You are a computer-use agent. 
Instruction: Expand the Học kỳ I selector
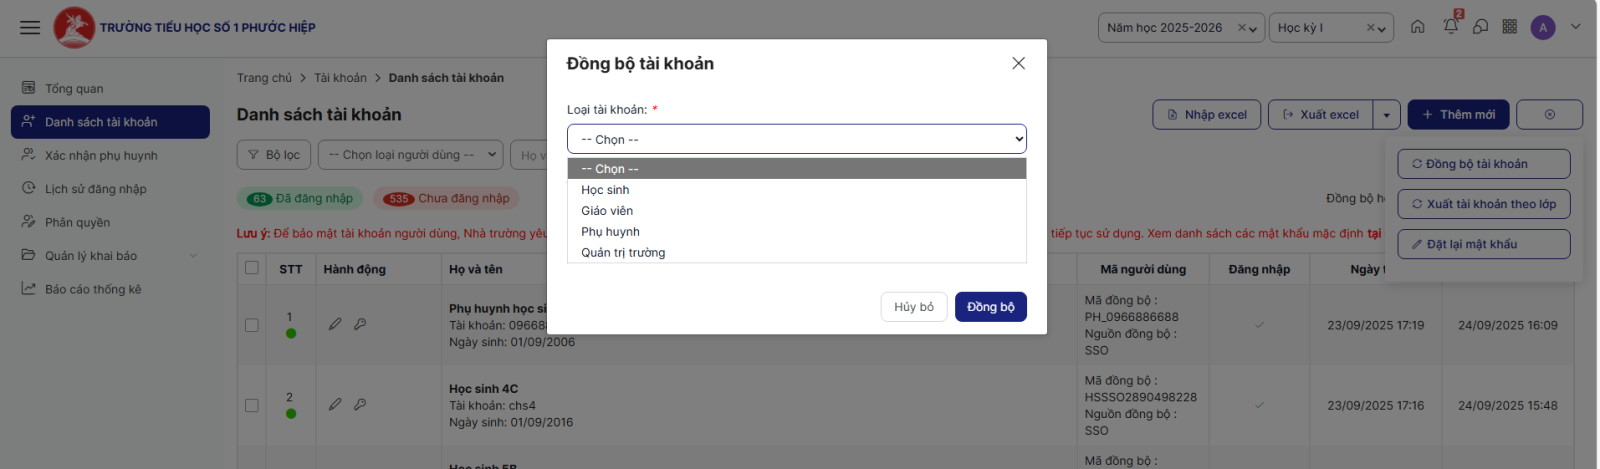(x=1331, y=28)
